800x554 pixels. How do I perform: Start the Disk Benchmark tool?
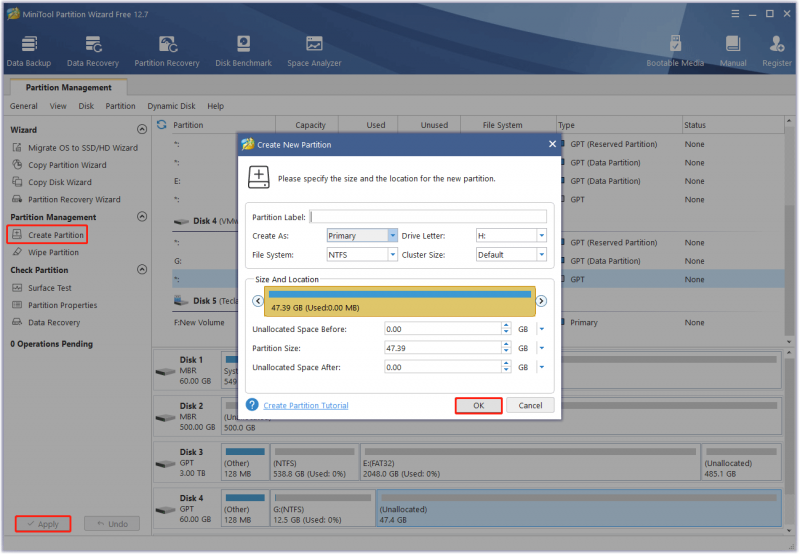tap(243, 51)
